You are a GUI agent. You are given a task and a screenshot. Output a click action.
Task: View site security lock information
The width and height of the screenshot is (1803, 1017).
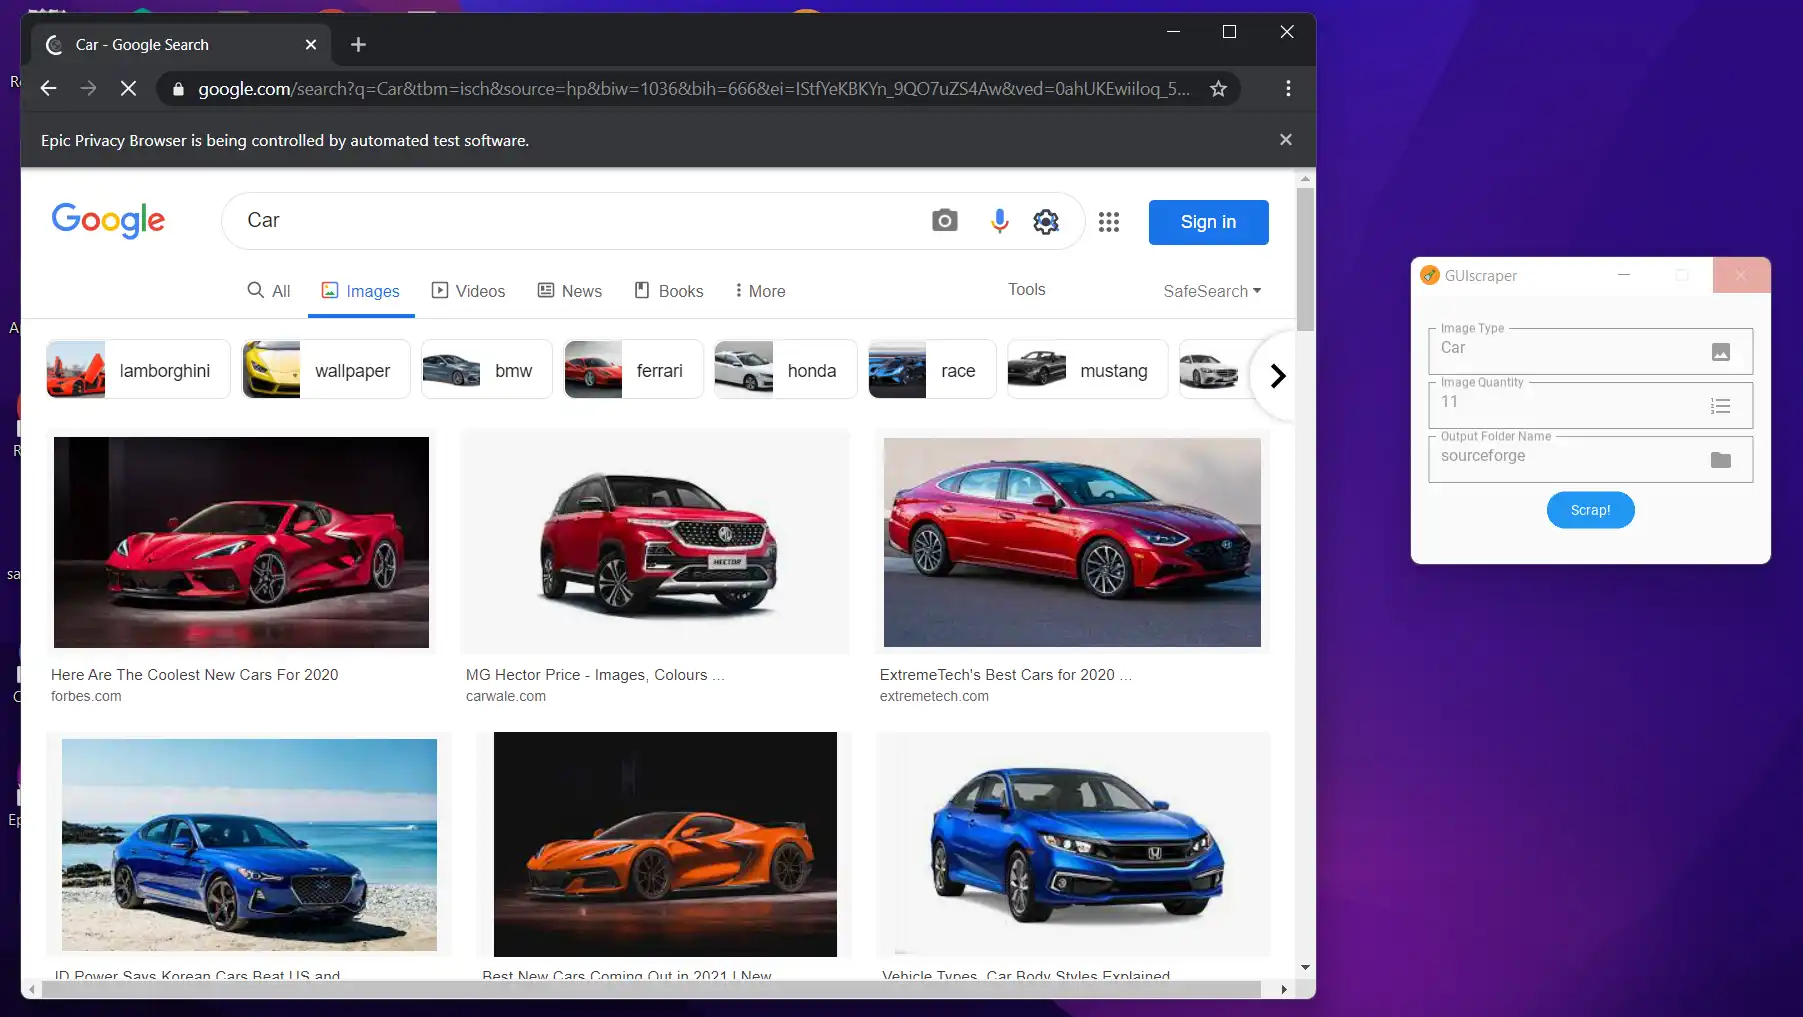pyautogui.click(x=178, y=89)
